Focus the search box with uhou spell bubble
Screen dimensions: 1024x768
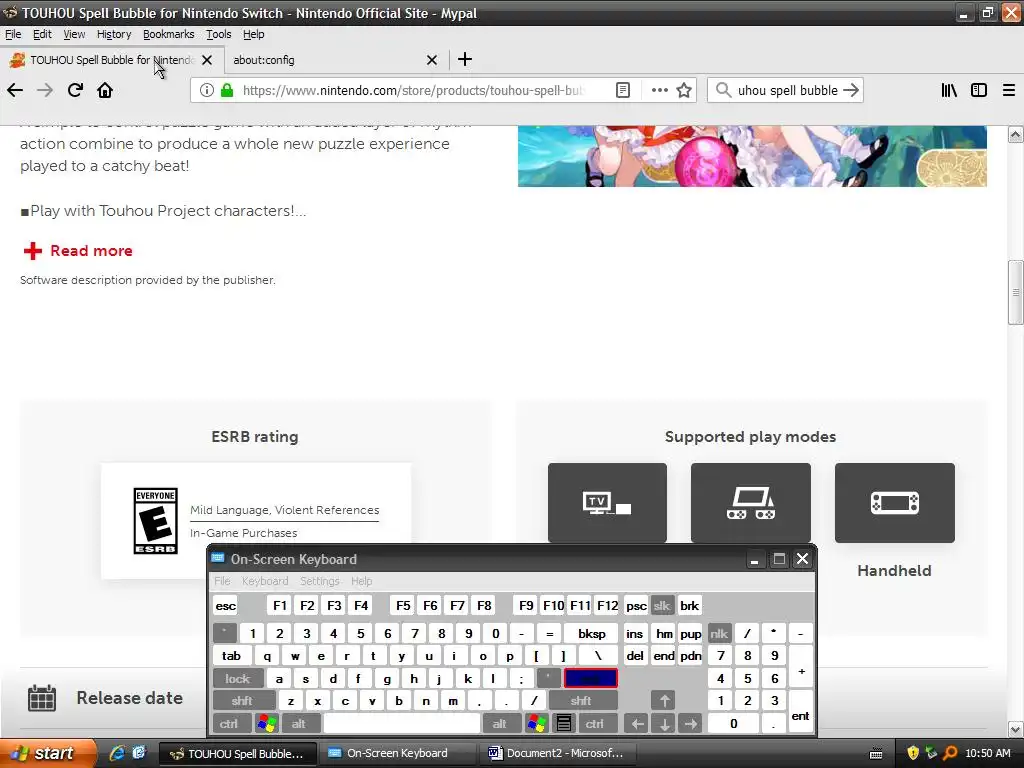coord(788,90)
